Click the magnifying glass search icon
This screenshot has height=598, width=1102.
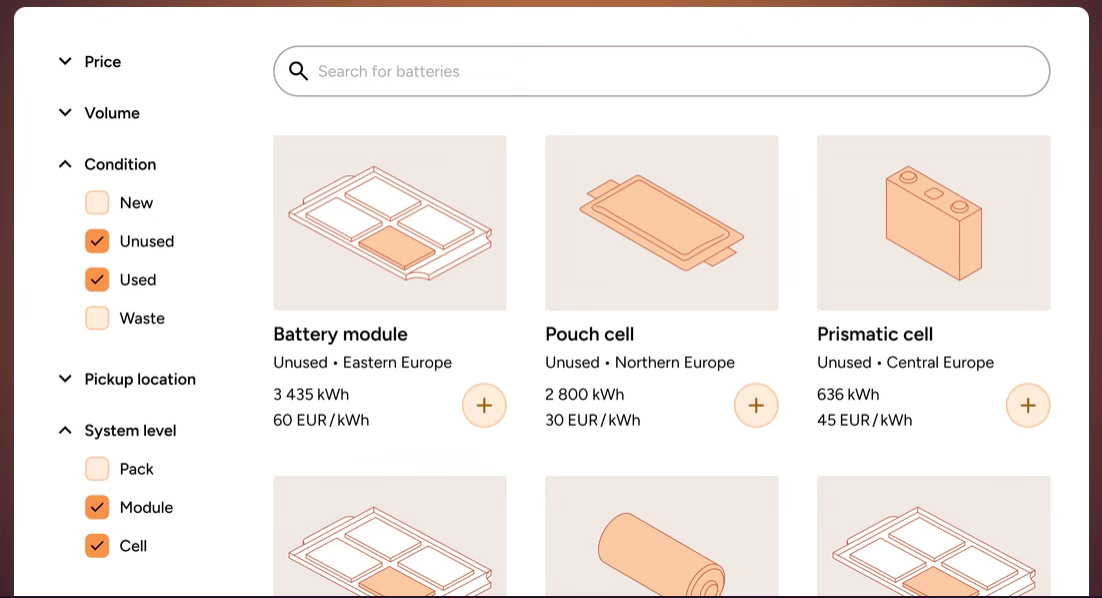coord(299,71)
